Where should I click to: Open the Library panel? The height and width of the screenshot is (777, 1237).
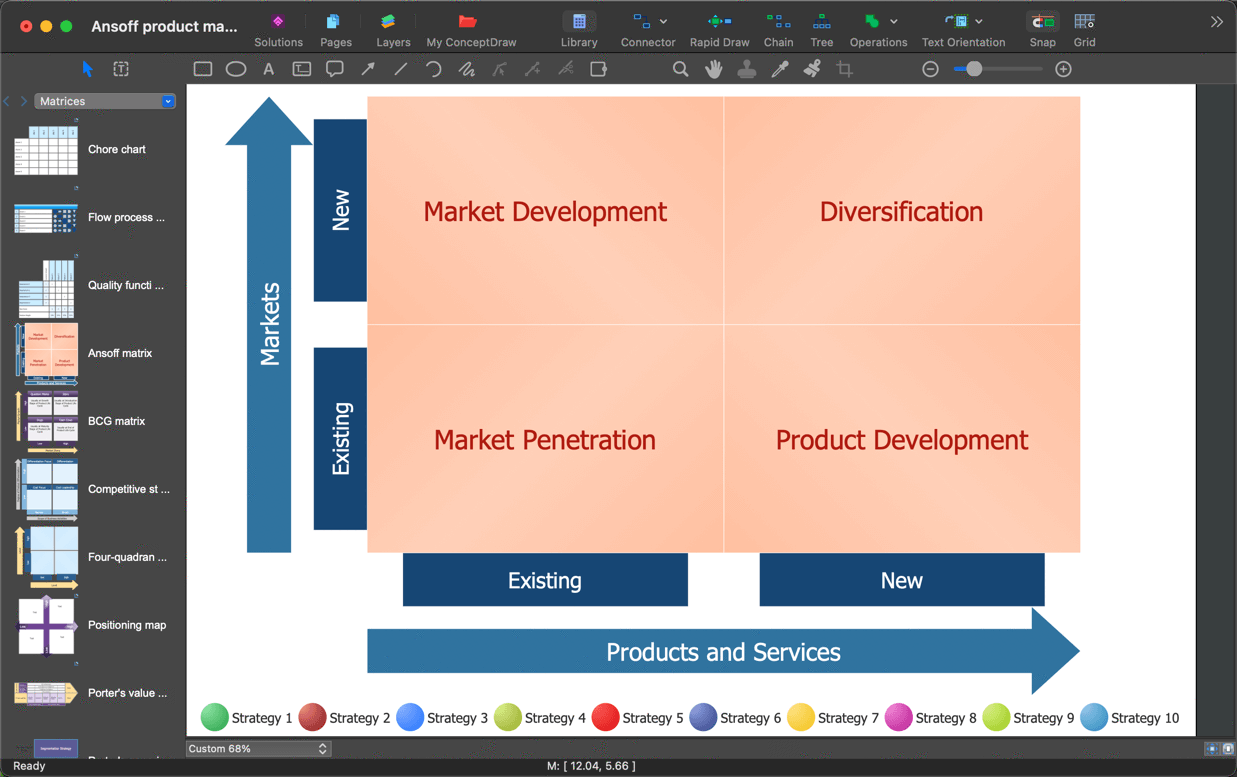point(579,27)
